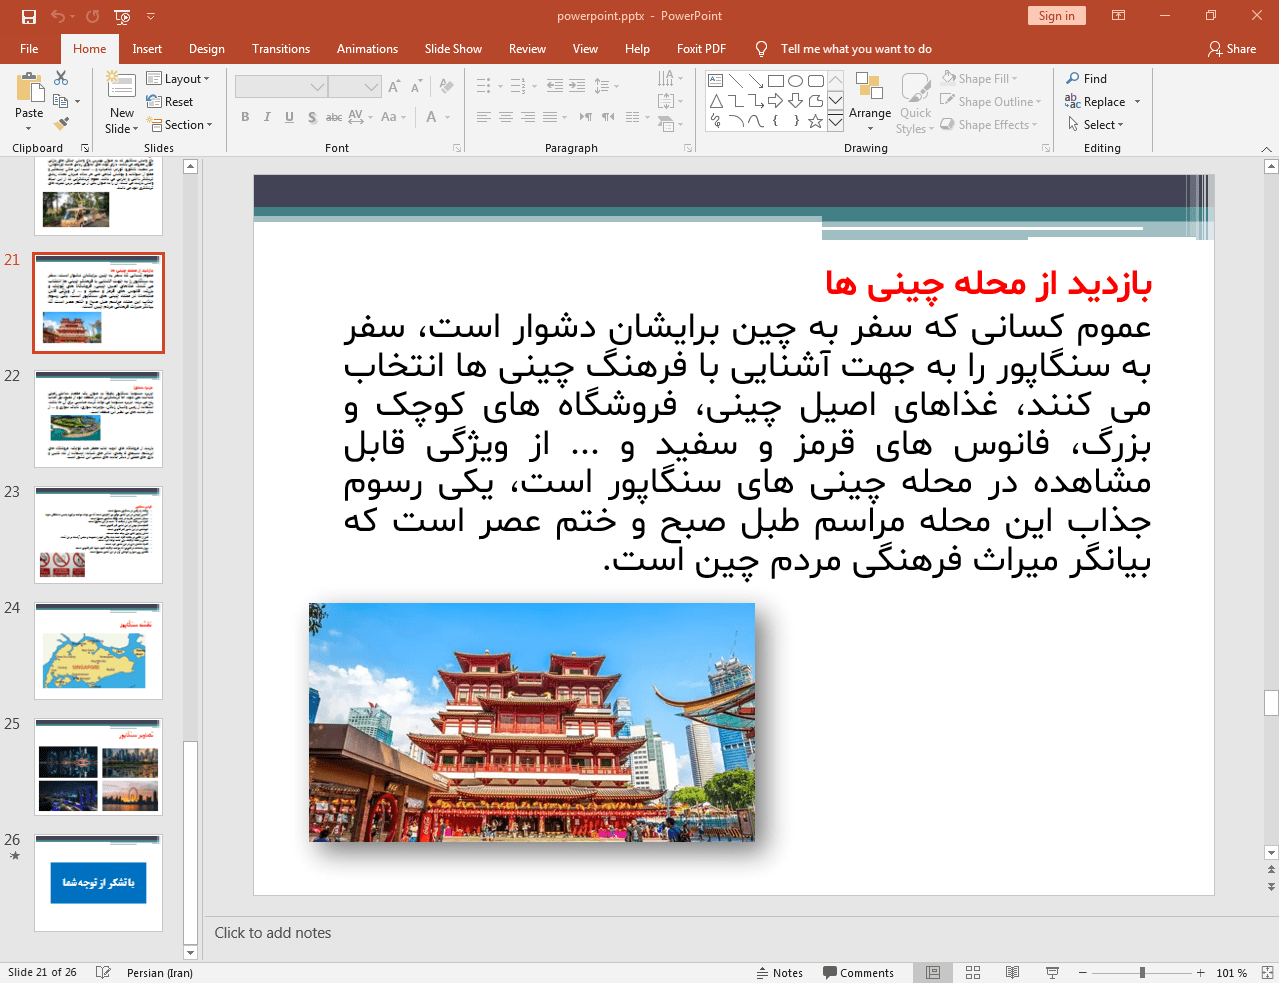Click the Share button
The height and width of the screenshot is (983, 1279).
(1232, 49)
